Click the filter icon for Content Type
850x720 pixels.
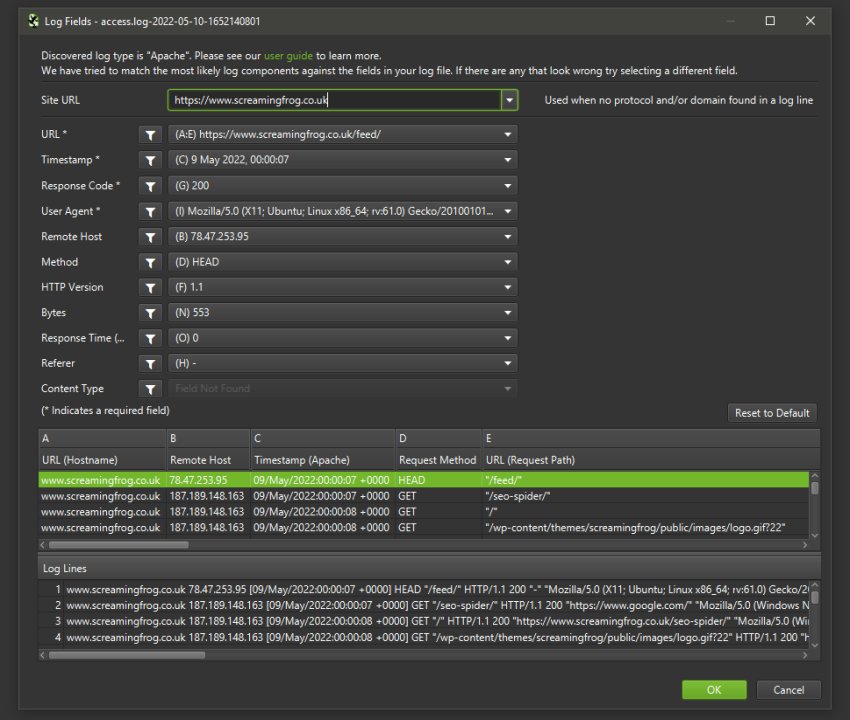tap(150, 389)
